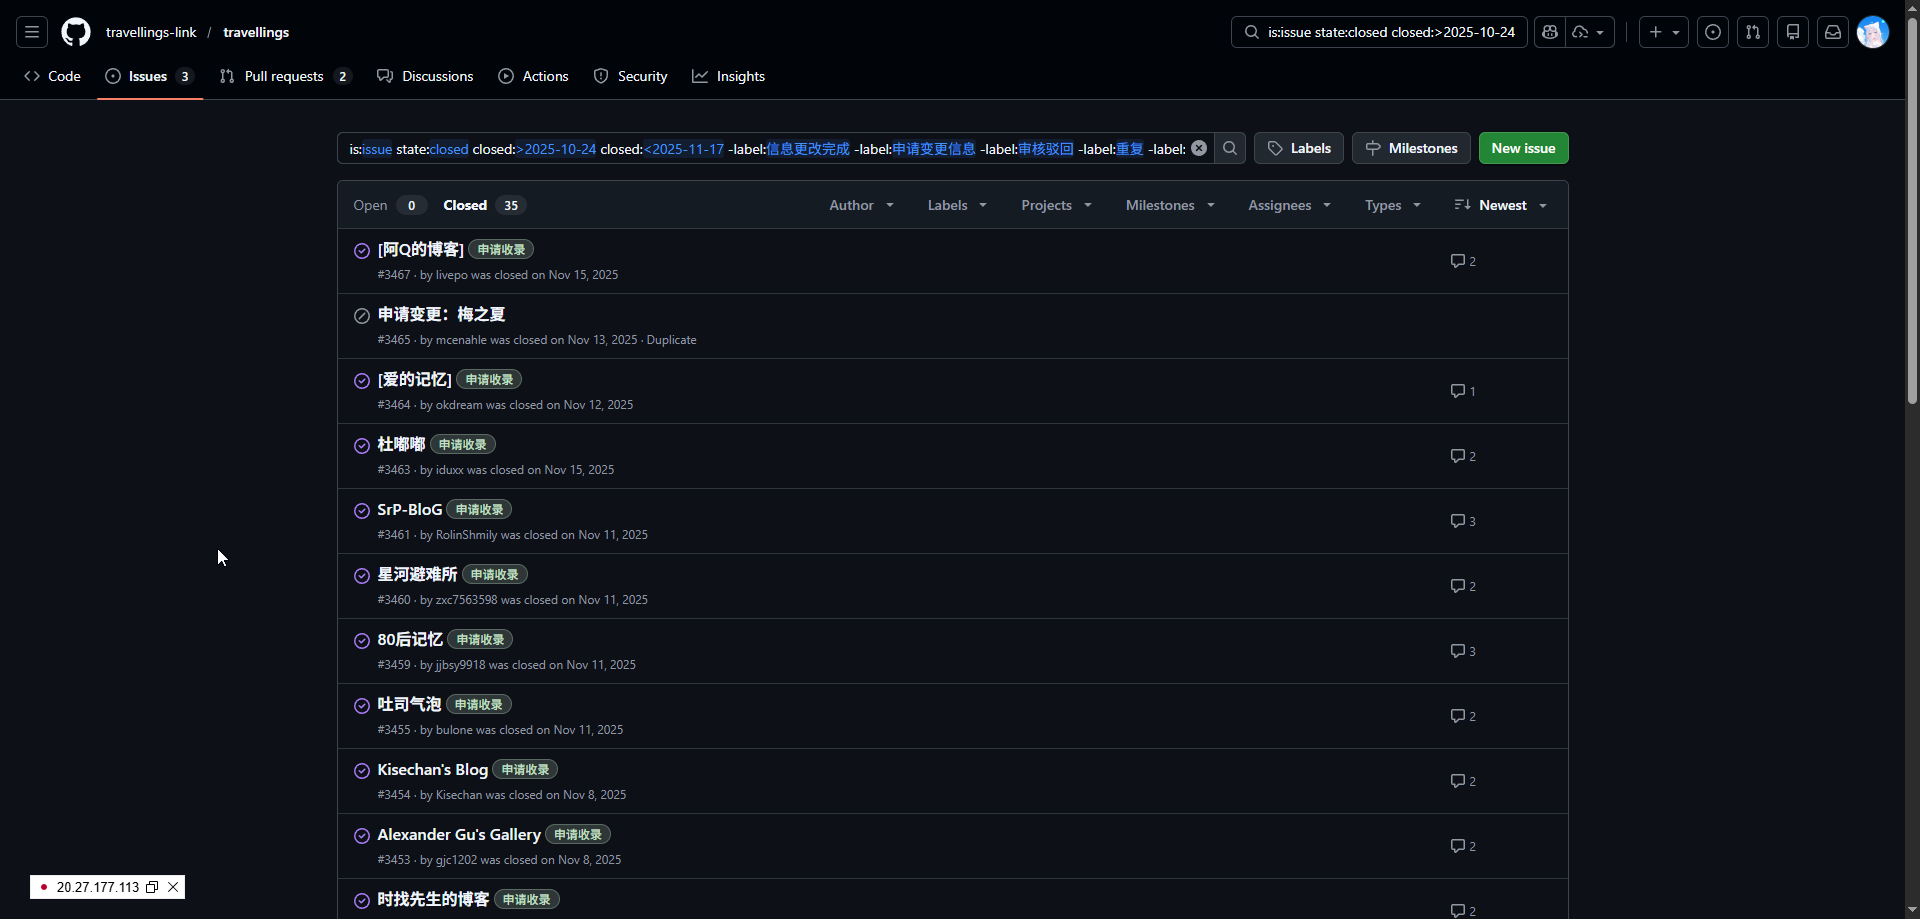This screenshot has width=1920, height=919.
Task: Open the Copilot chat icon
Action: [x=1550, y=32]
